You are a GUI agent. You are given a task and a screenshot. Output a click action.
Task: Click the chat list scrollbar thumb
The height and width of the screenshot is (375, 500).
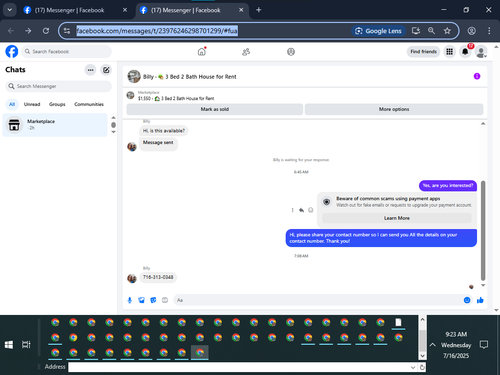pos(113,125)
